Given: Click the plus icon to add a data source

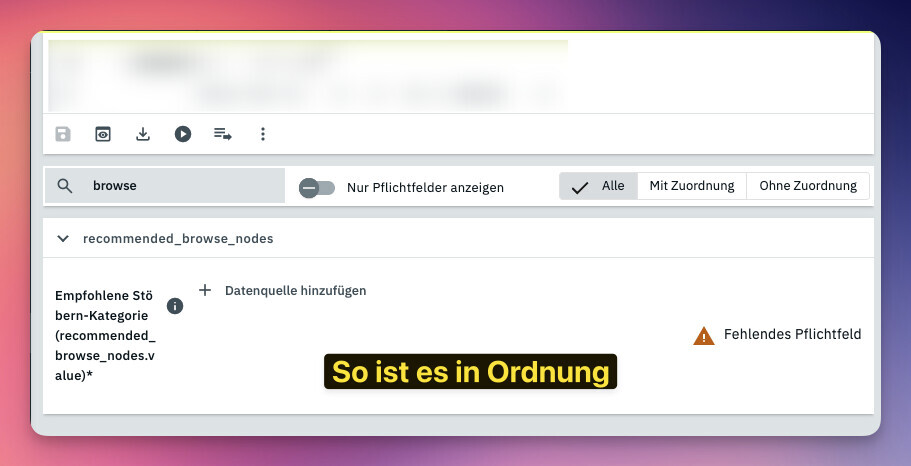Looking at the screenshot, I should coord(205,290).
